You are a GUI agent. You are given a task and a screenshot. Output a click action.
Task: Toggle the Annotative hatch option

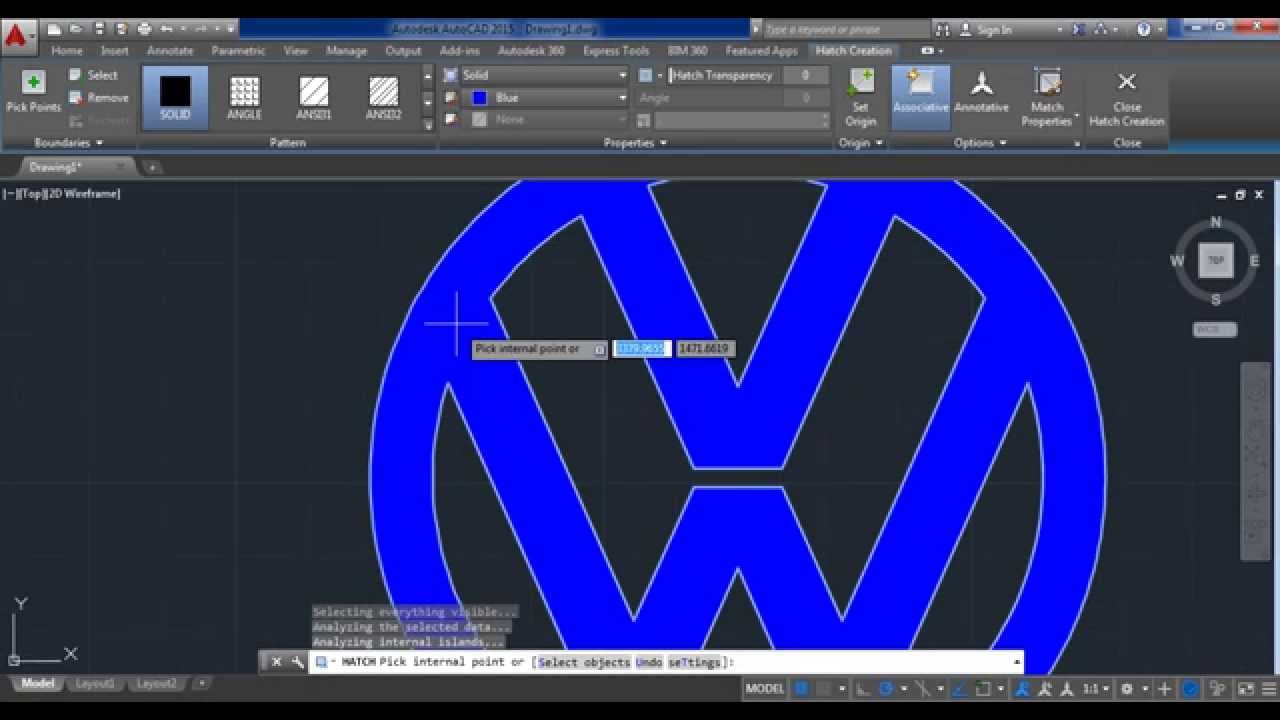tap(981, 91)
